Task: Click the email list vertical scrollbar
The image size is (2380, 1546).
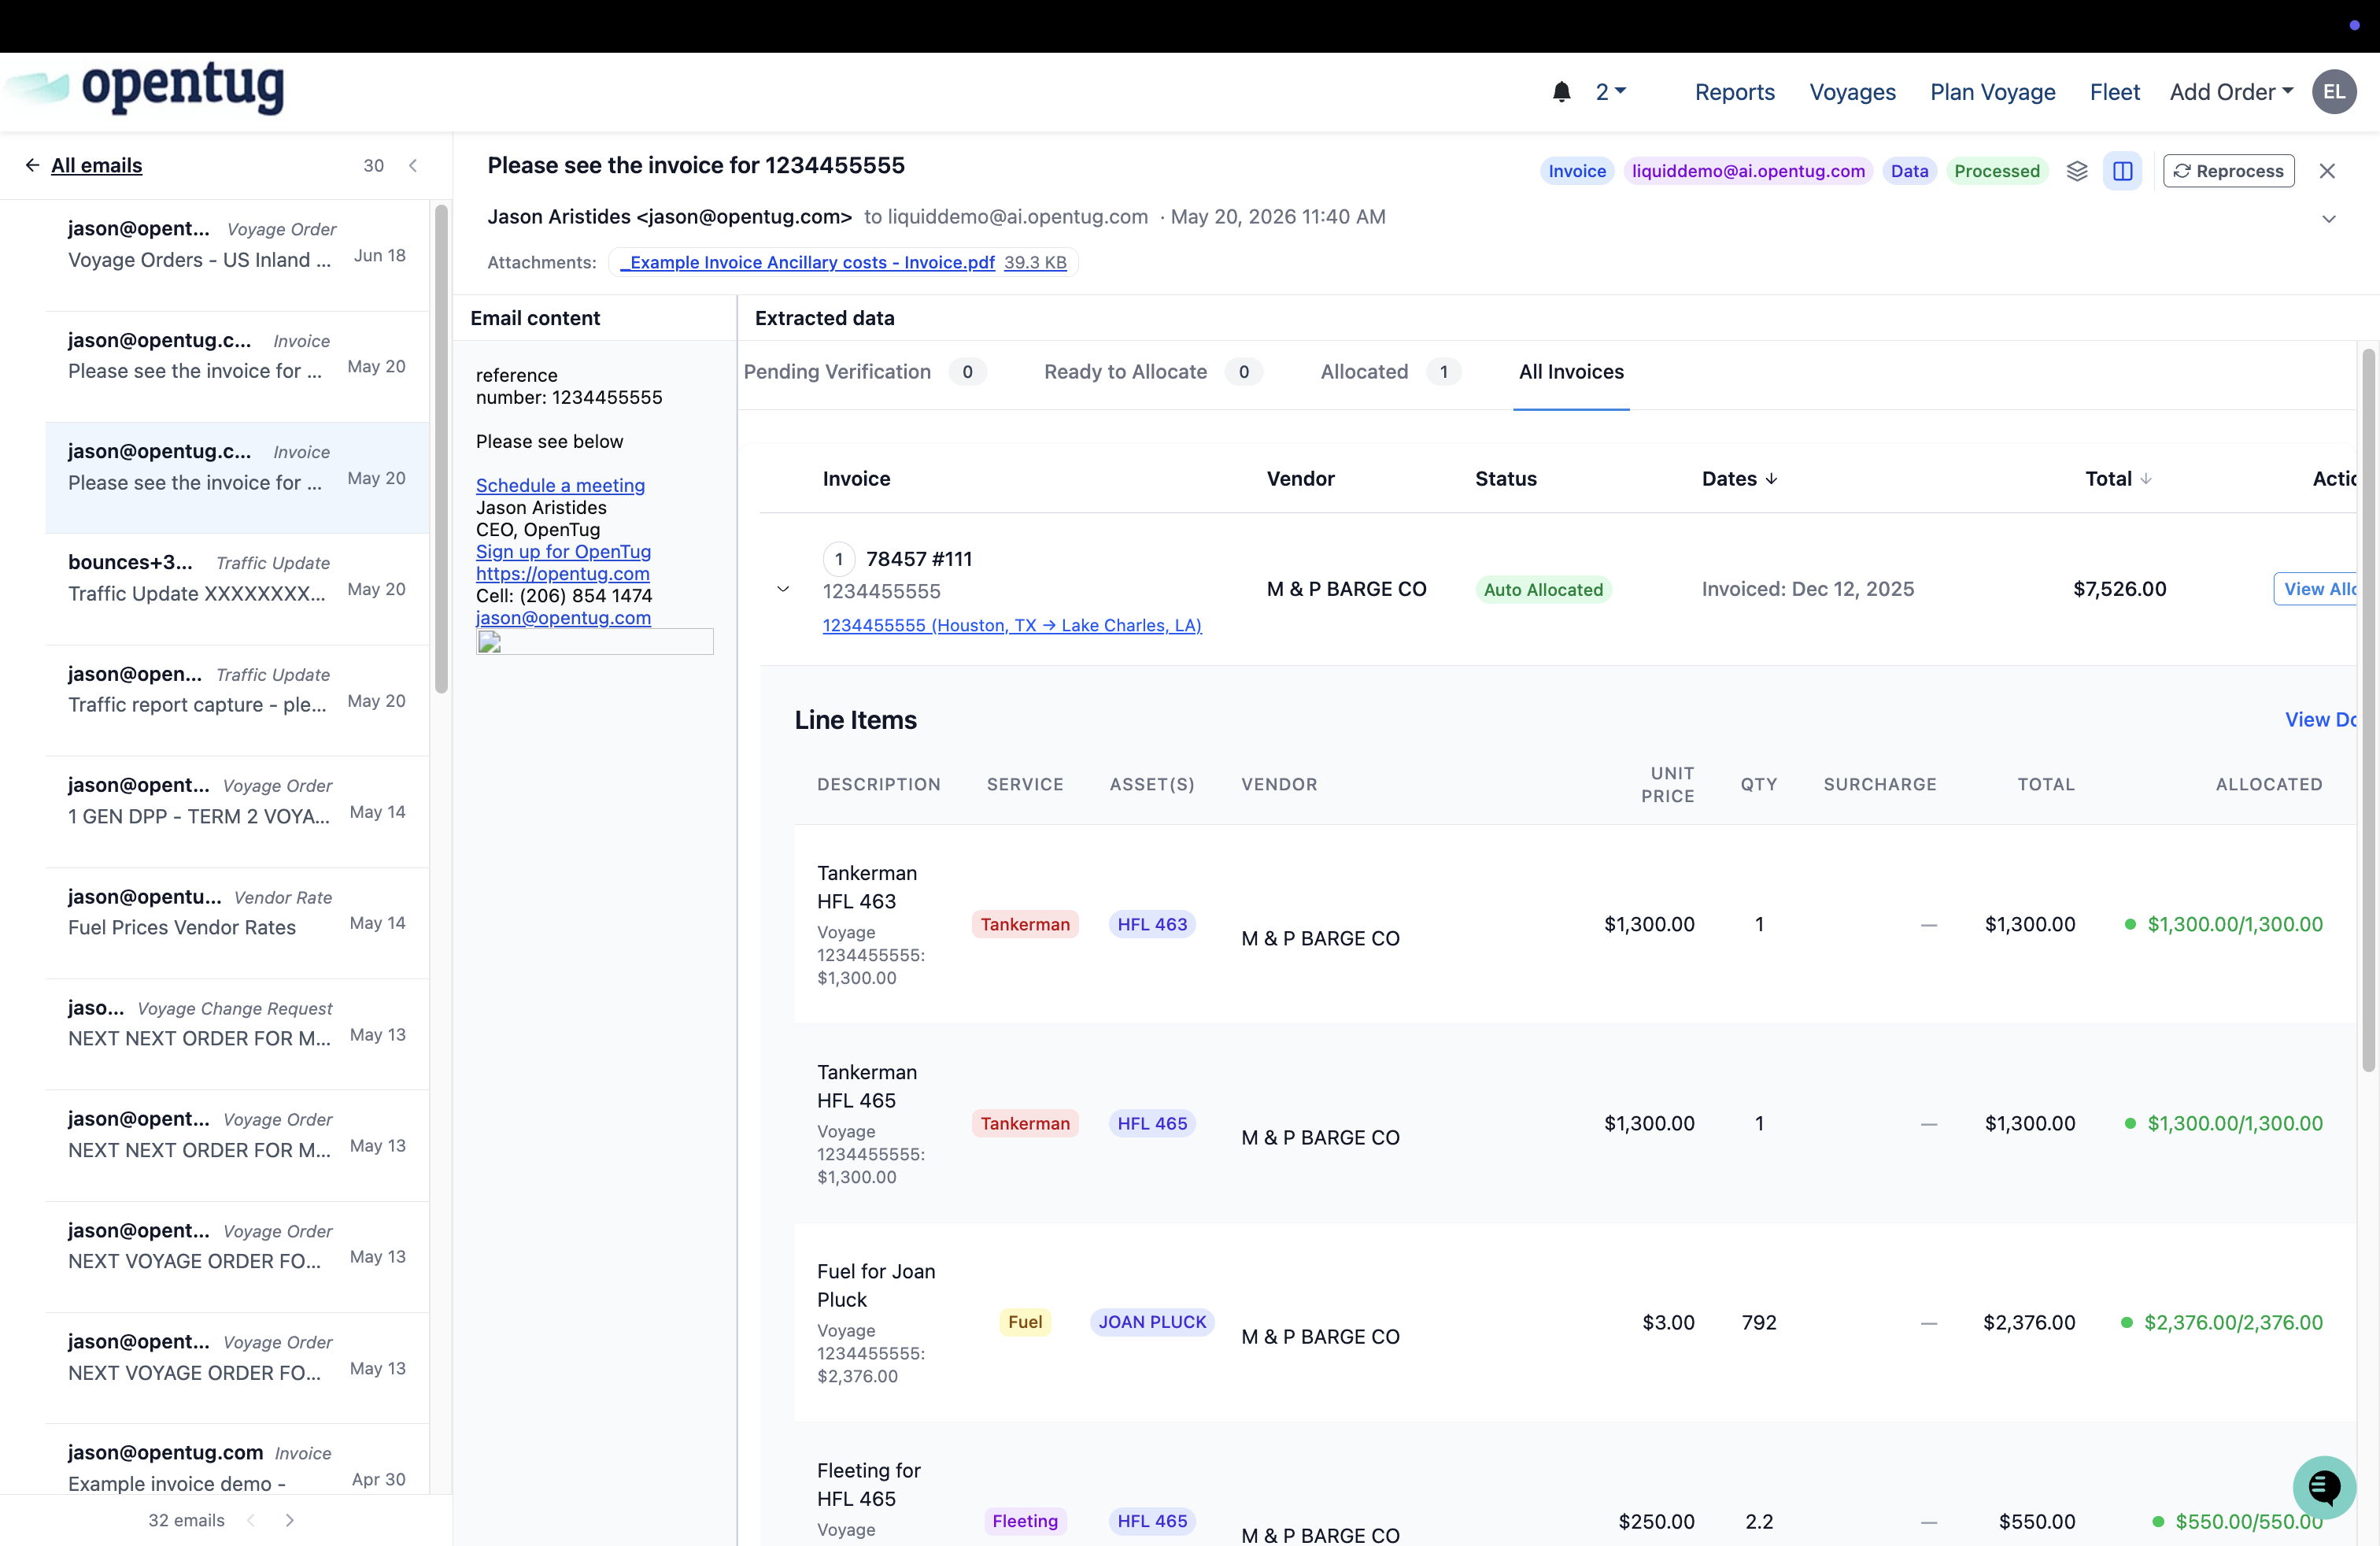Action: tap(441, 450)
